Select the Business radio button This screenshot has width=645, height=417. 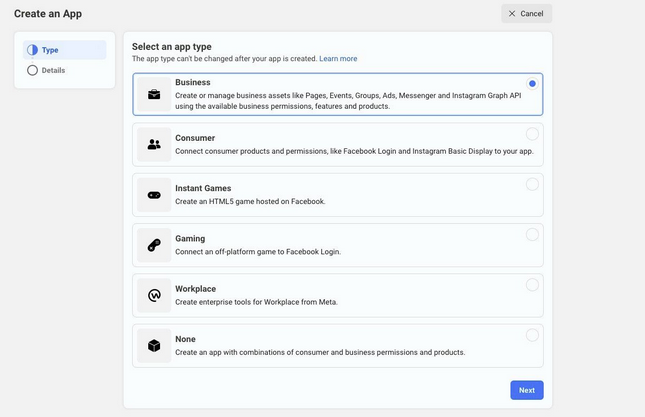(532, 83)
